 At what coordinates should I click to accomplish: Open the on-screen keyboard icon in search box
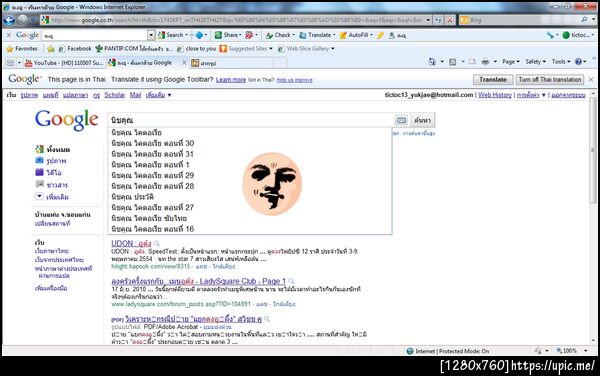point(401,120)
